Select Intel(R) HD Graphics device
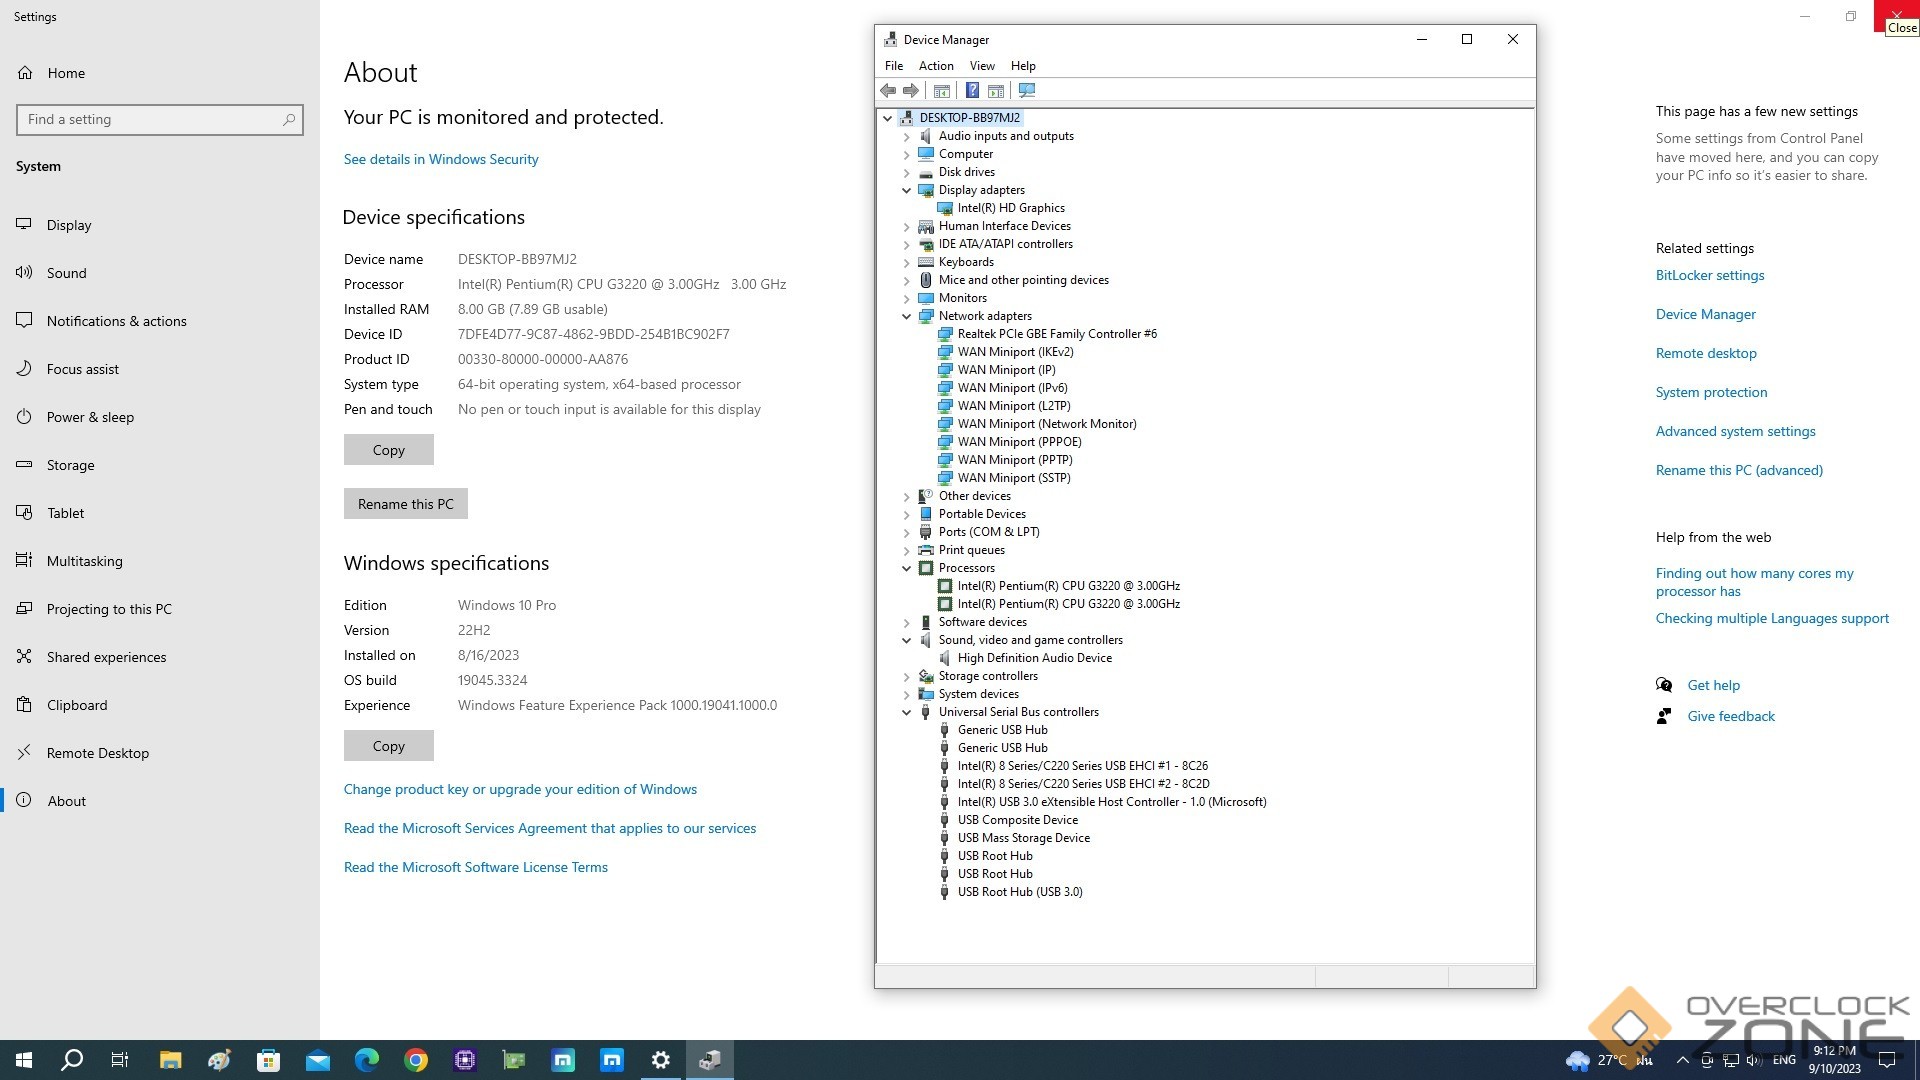 coord(1010,208)
